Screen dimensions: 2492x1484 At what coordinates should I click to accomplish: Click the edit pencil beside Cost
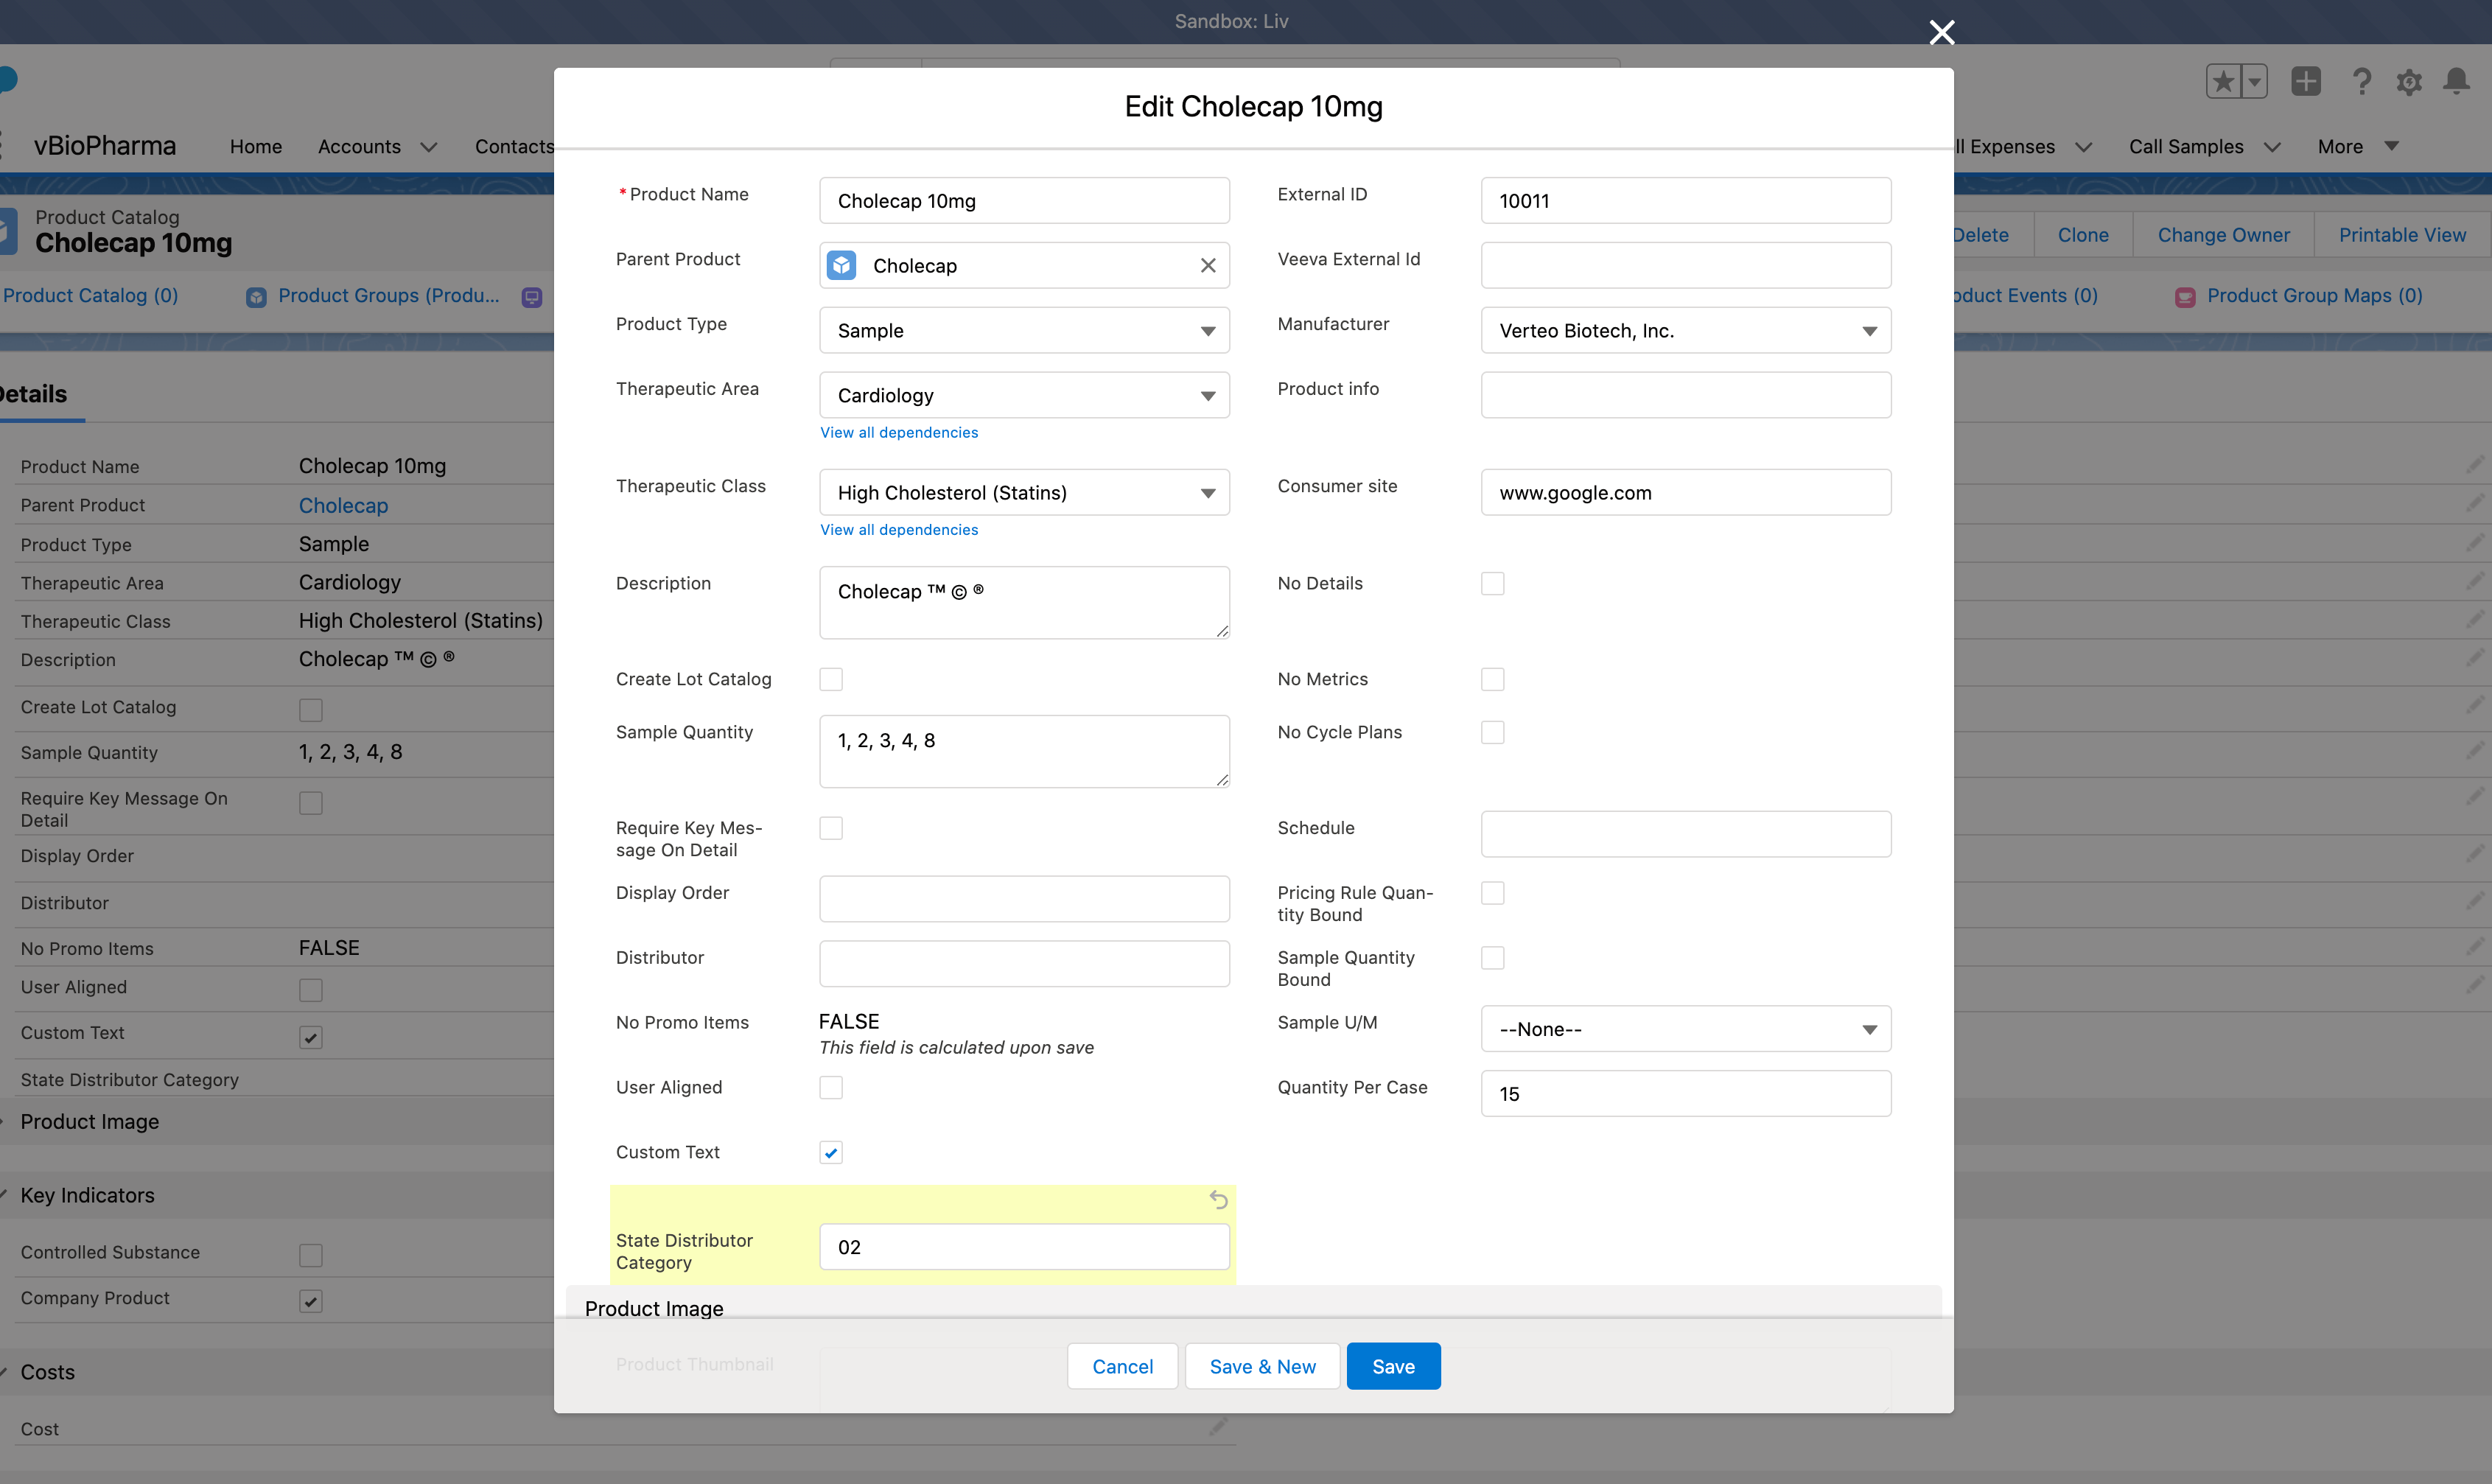[x=1218, y=1427]
